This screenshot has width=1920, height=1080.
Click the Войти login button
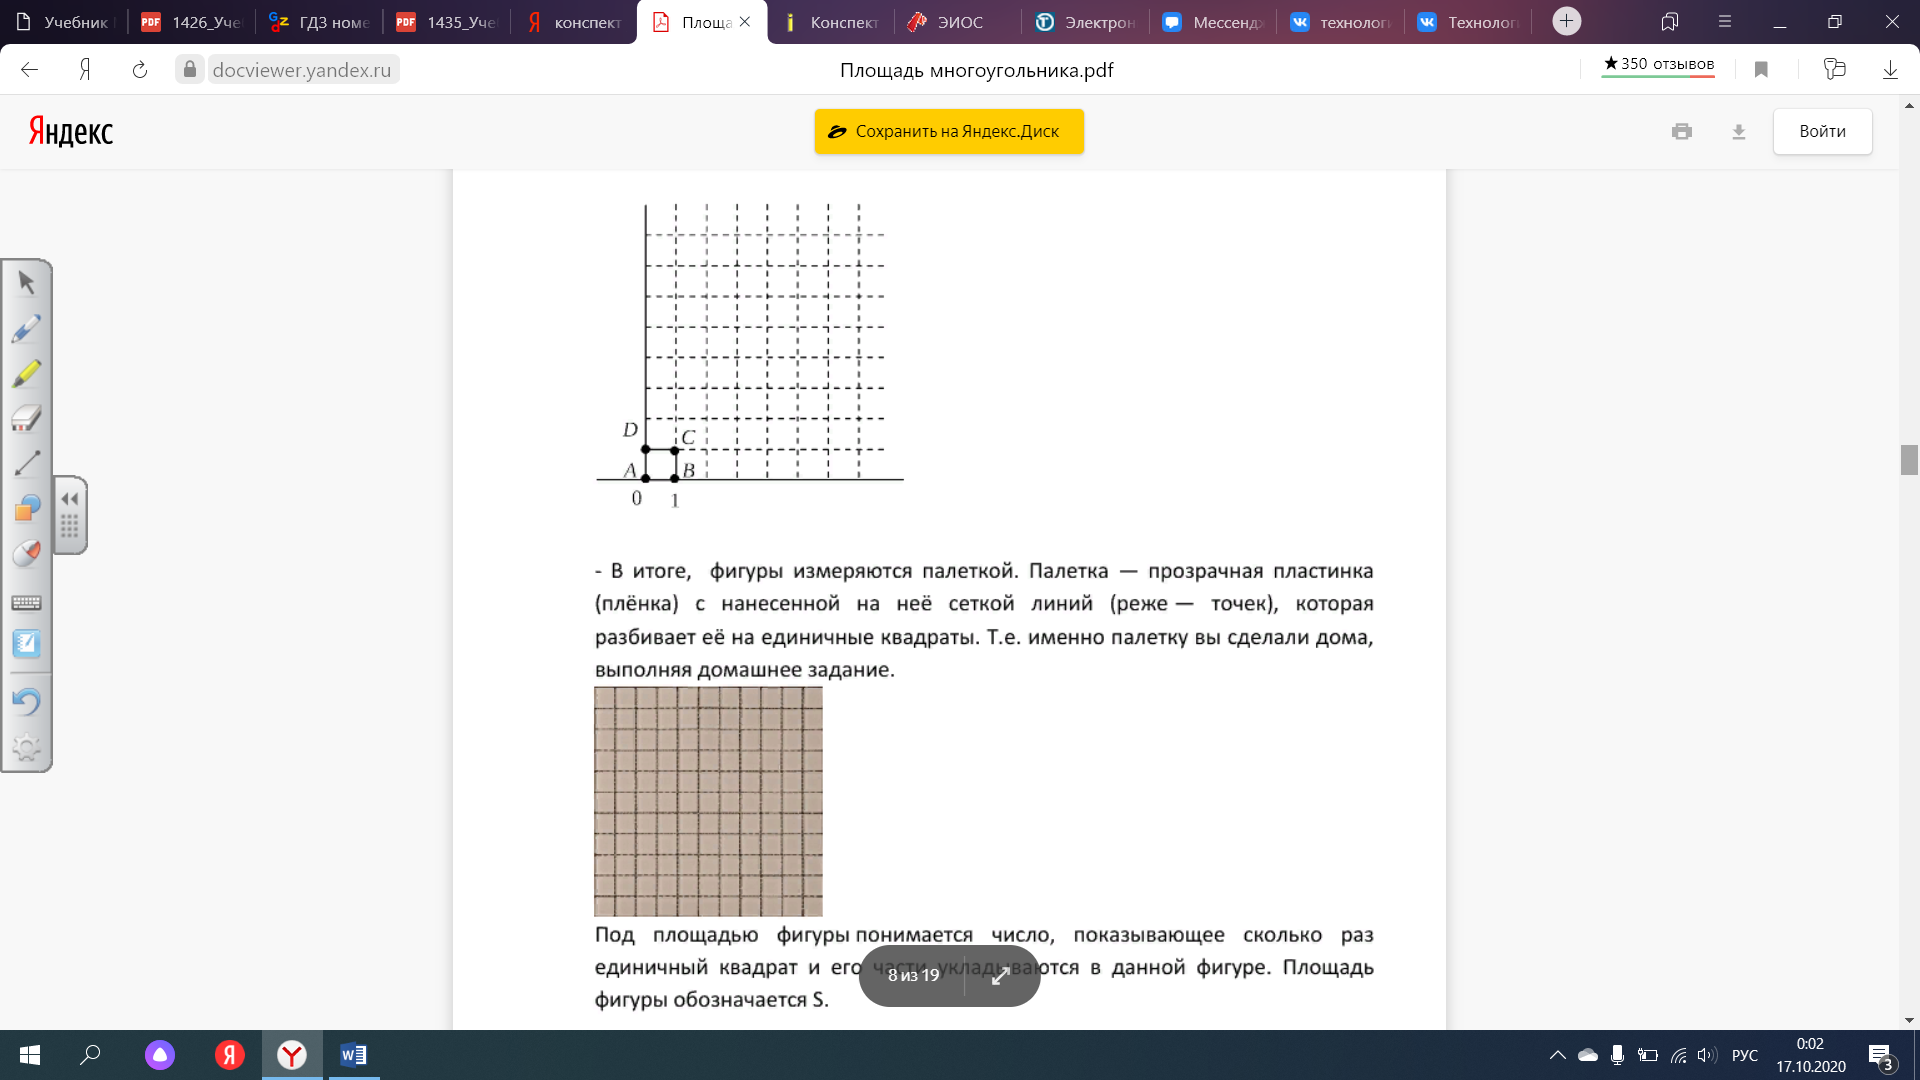1822,131
